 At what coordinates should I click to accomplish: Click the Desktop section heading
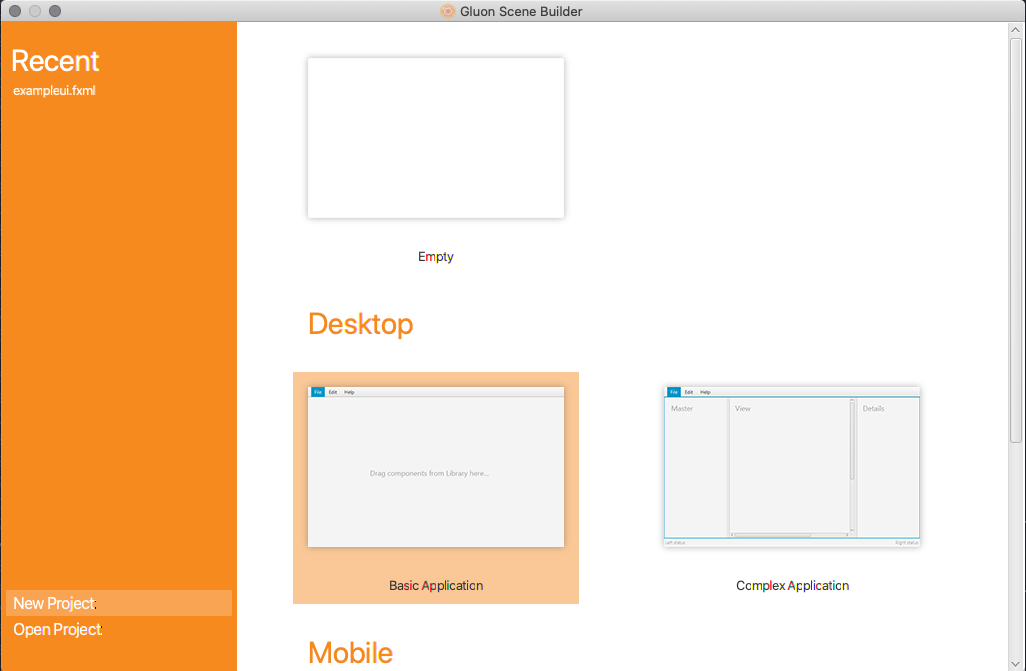pos(361,324)
